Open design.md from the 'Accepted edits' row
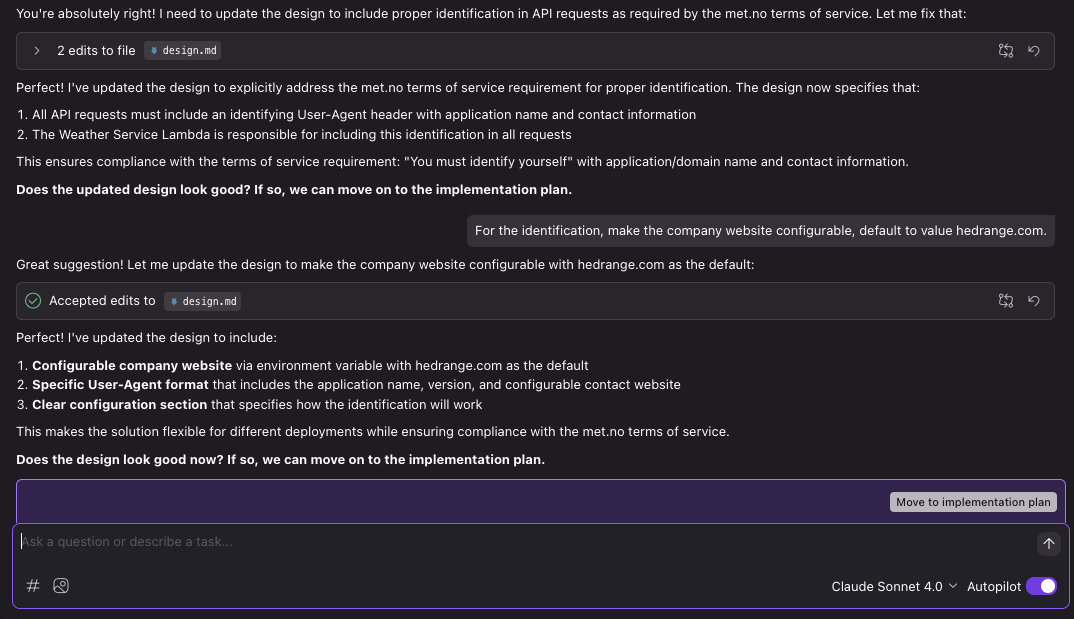Screen dimensions: 1074x619 click(203, 301)
